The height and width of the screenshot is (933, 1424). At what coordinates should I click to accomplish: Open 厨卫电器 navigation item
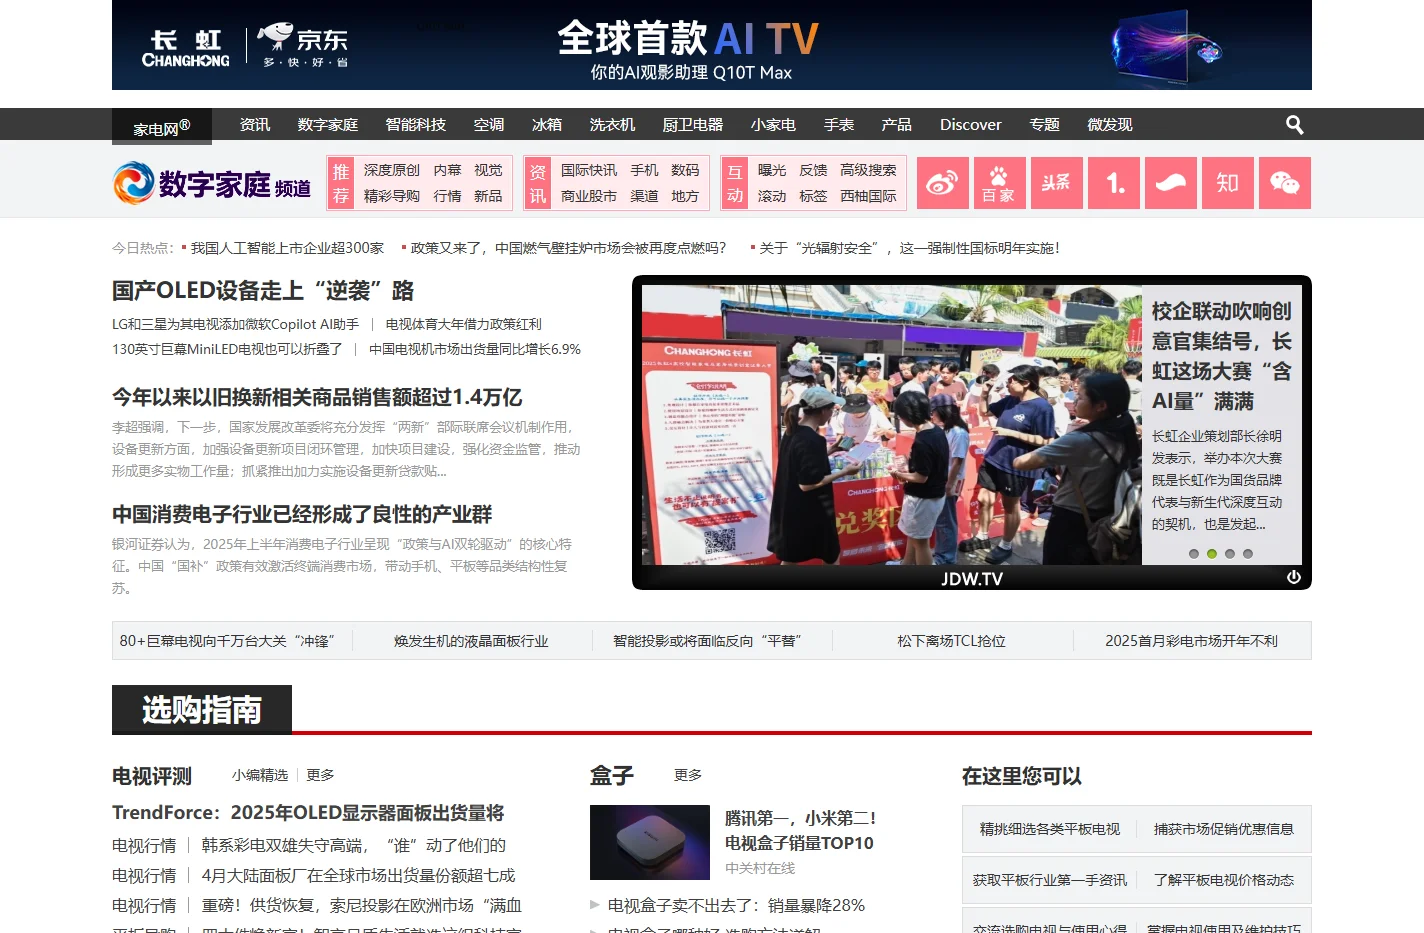coord(693,125)
